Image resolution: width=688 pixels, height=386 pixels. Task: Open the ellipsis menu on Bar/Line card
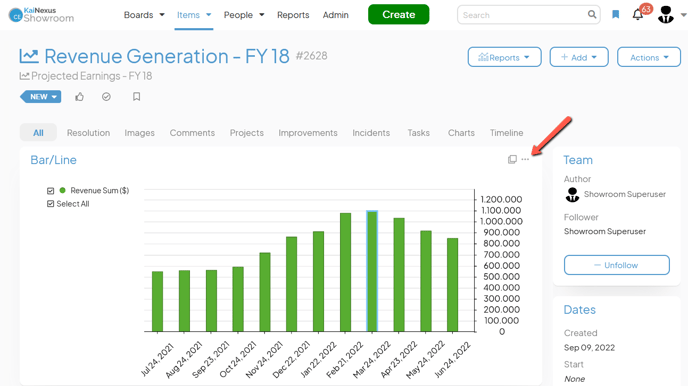pos(525,159)
